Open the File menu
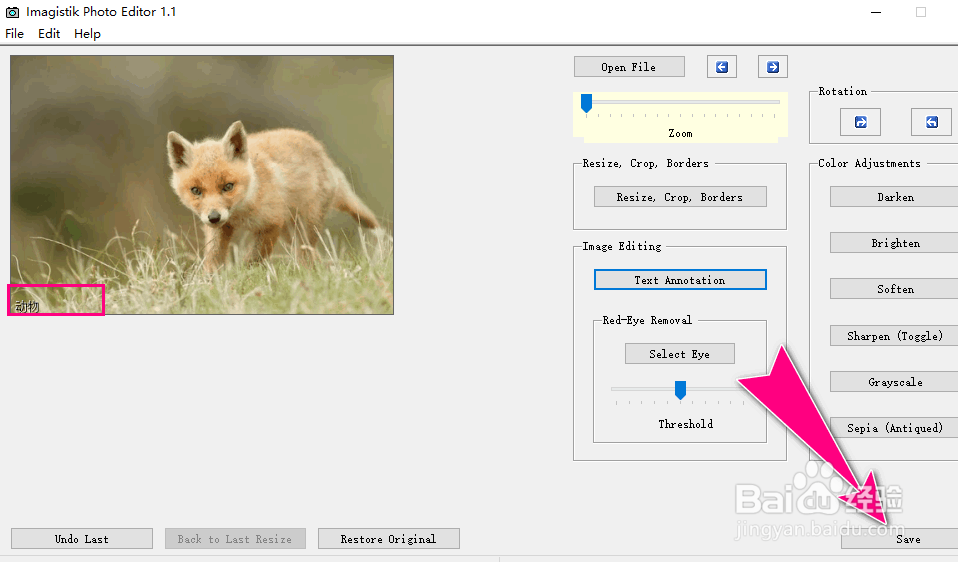Viewport: 958px width, 562px height. (14, 33)
